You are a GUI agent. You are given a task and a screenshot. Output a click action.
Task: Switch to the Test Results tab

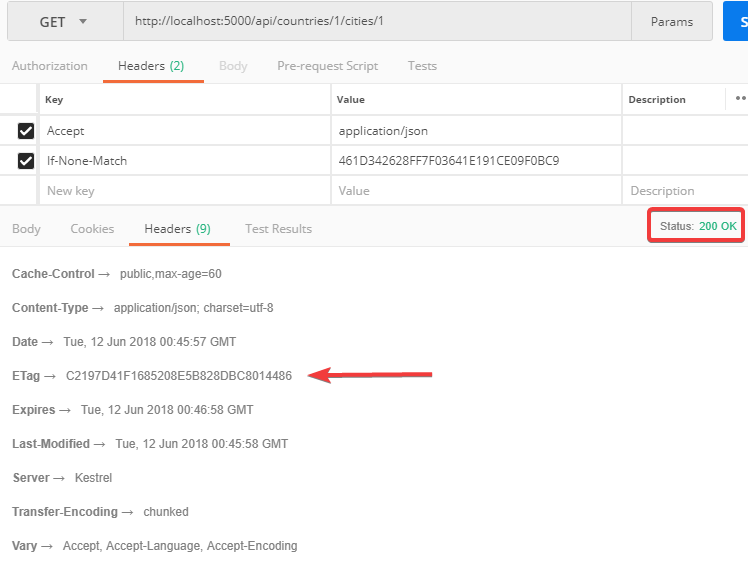pos(278,229)
